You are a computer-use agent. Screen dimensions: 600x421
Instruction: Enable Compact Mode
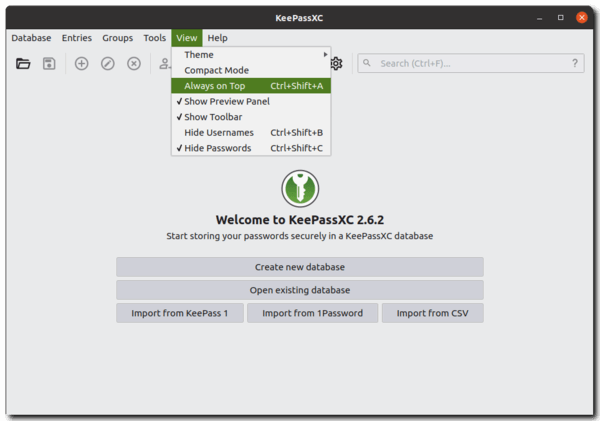pyautogui.click(x=251, y=70)
